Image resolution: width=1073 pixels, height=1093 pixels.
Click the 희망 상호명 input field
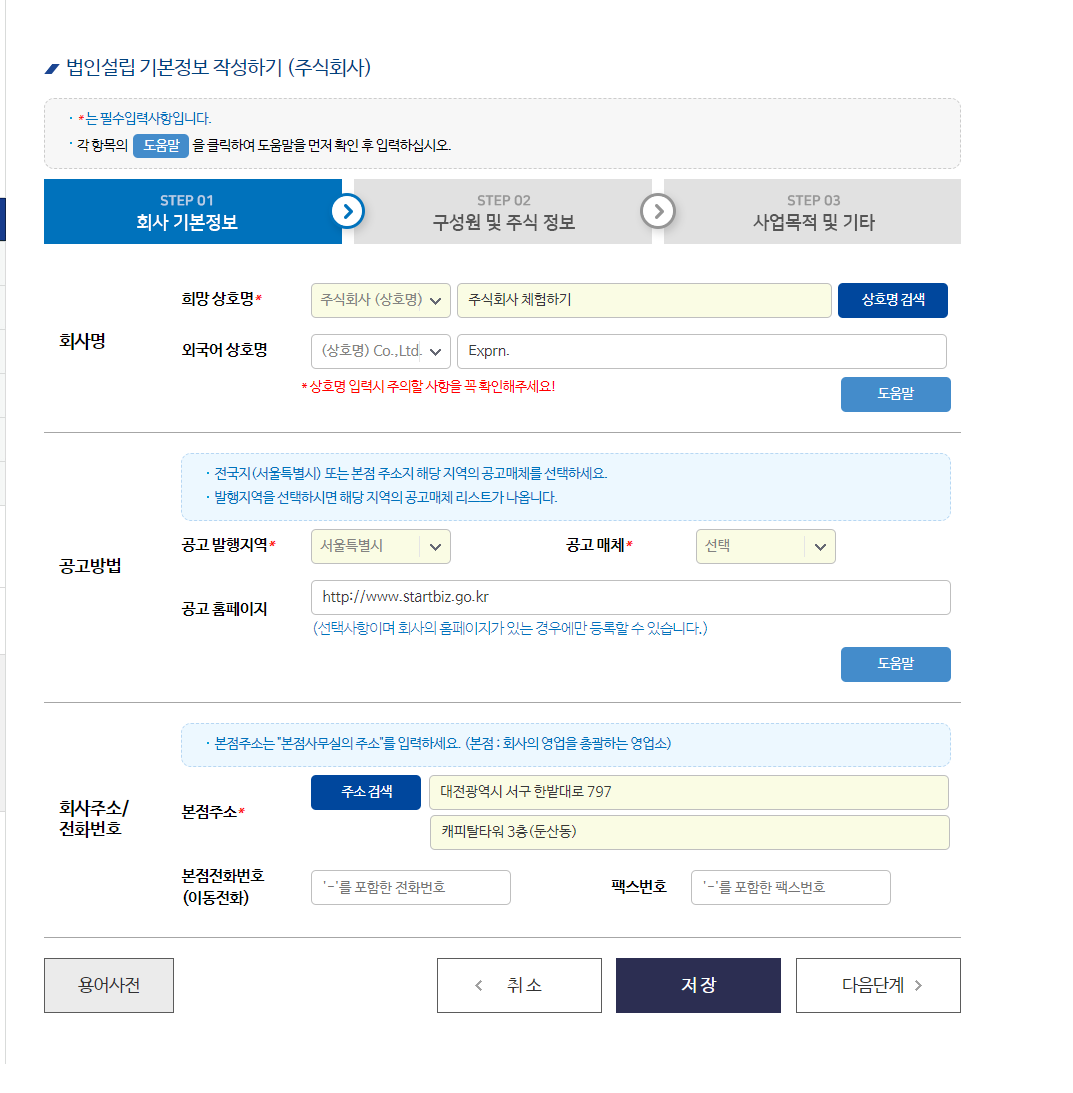point(644,300)
